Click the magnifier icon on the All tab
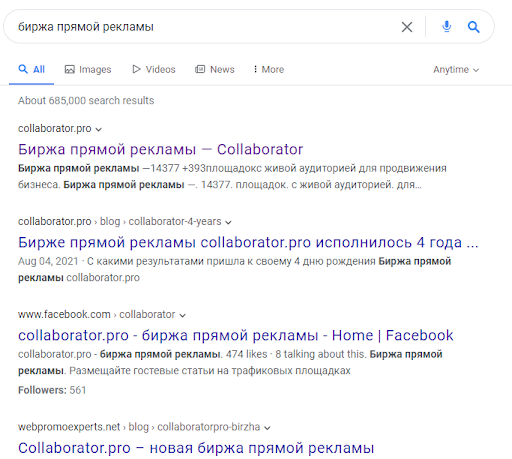 pos(23,69)
